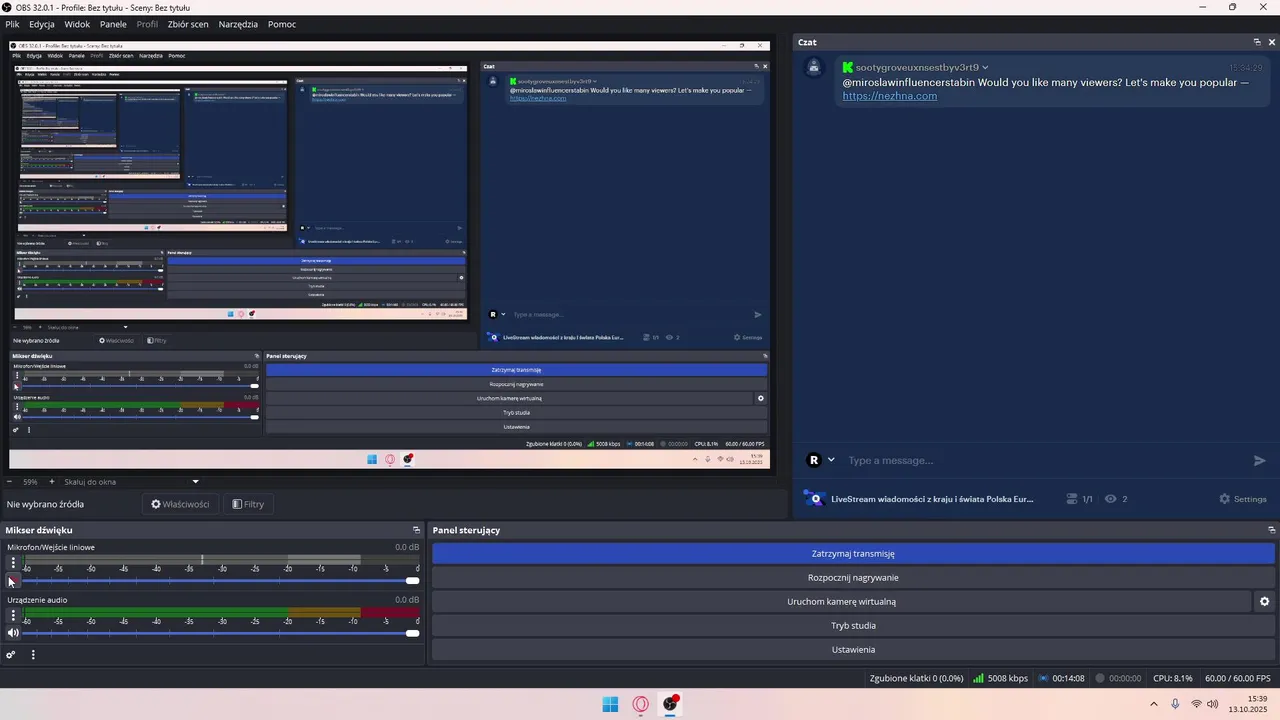The height and width of the screenshot is (720, 1280).
Task: Toggle Tryb studia mode
Action: pos(853,625)
